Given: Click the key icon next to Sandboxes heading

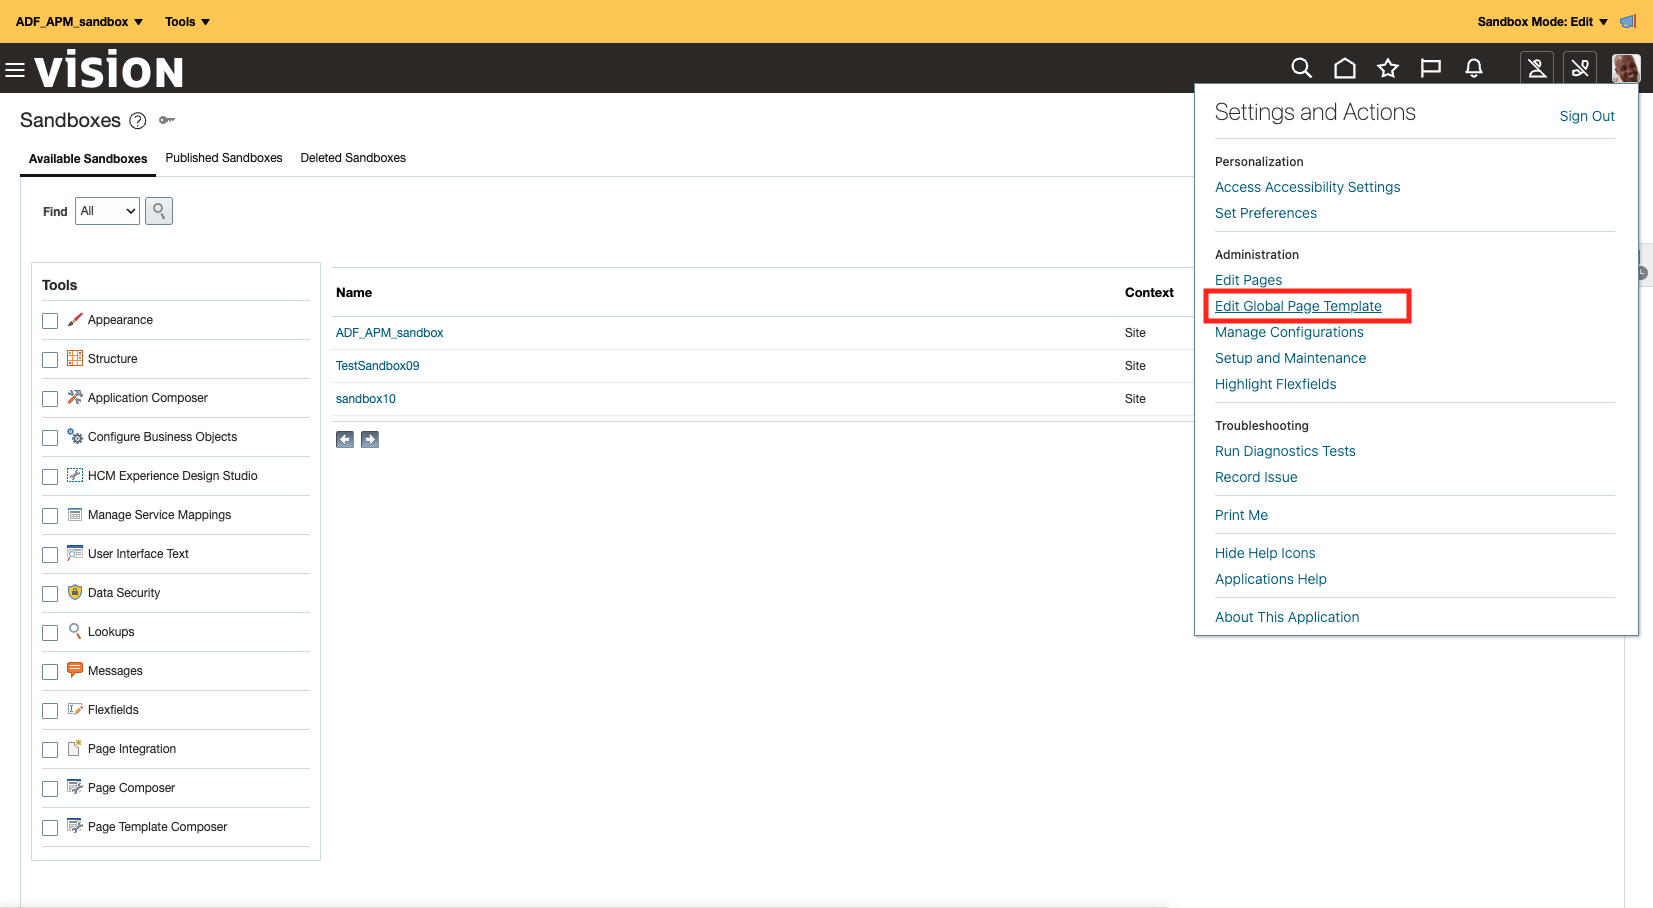Looking at the screenshot, I should (x=167, y=120).
